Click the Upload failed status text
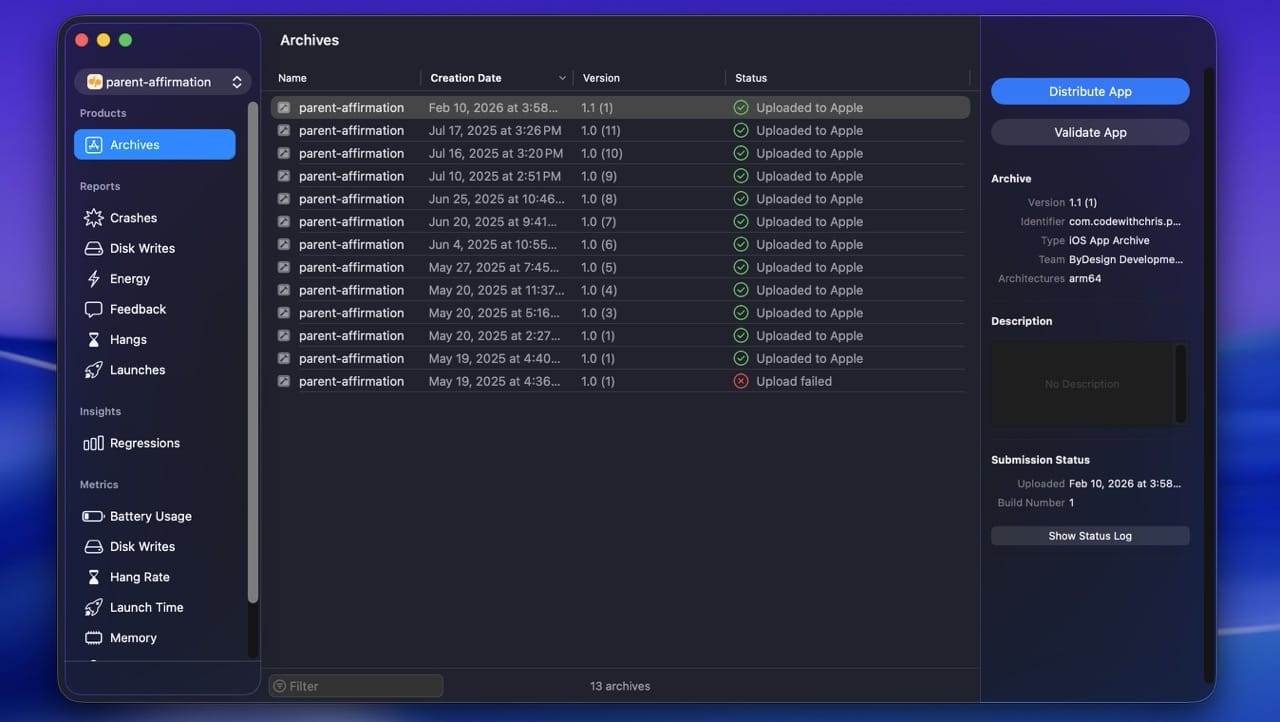1280x722 pixels. [794, 381]
